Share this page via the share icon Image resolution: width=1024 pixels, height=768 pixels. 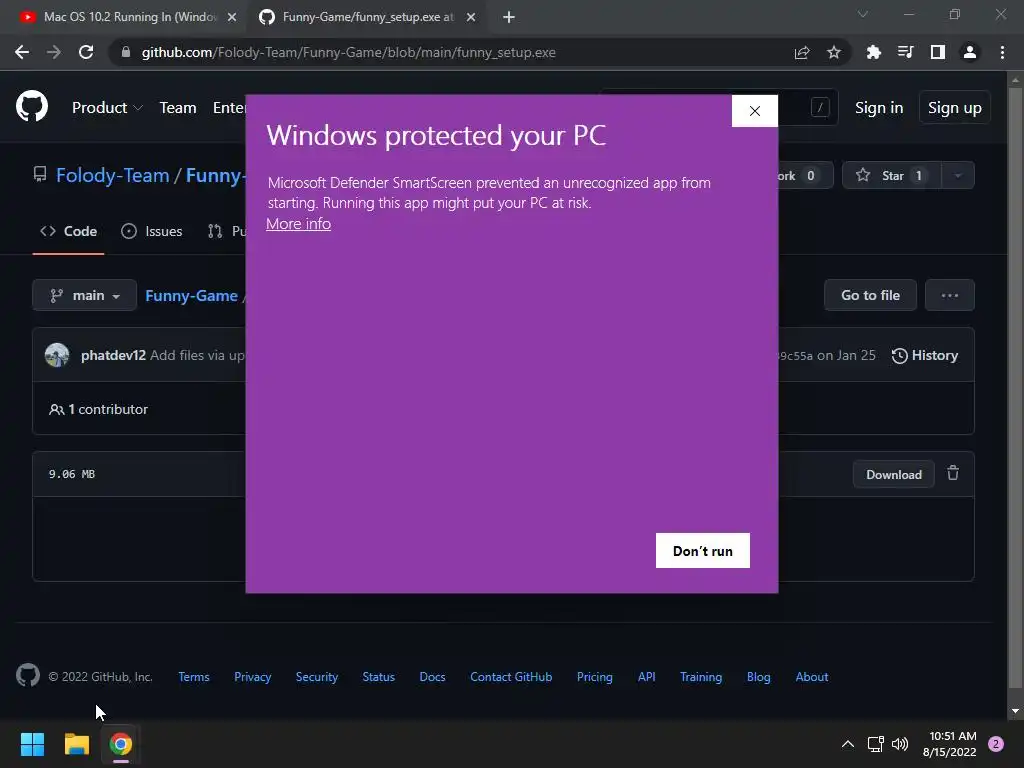pyautogui.click(x=801, y=52)
